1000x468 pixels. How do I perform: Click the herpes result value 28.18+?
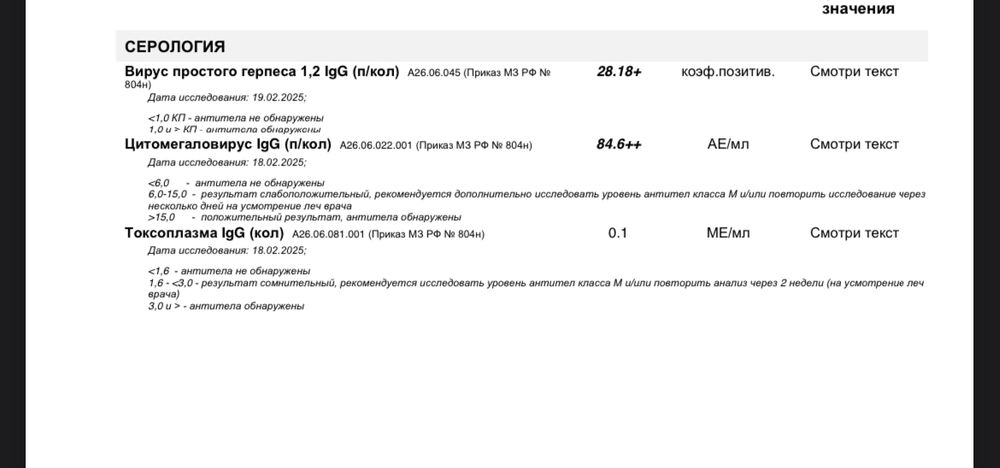pos(619,72)
